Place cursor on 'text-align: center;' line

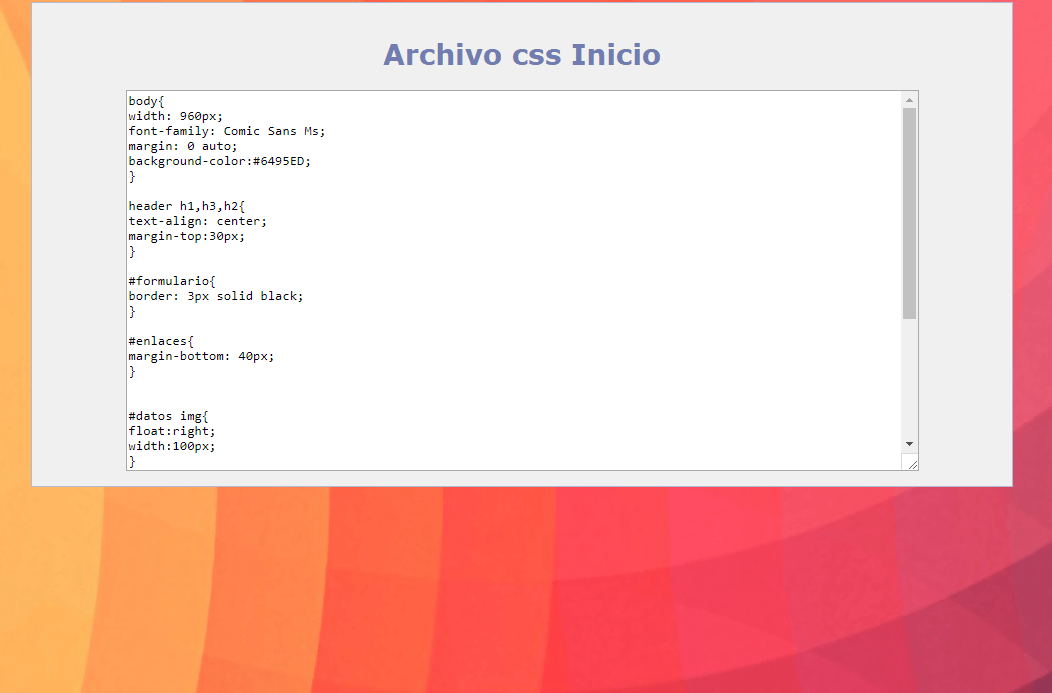click(x=197, y=221)
